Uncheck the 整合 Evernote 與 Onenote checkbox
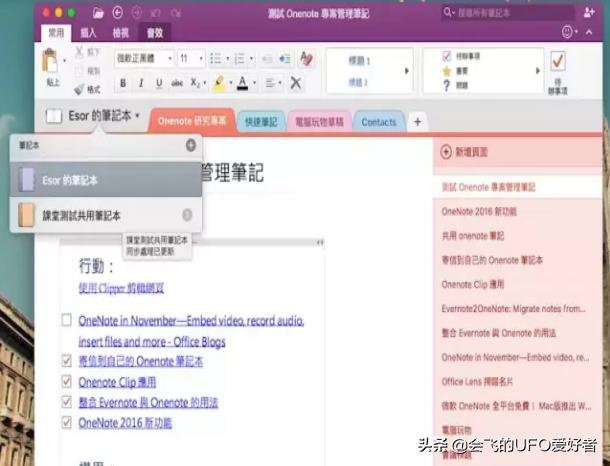This screenshot has width=610, height=466. (67, 402)
